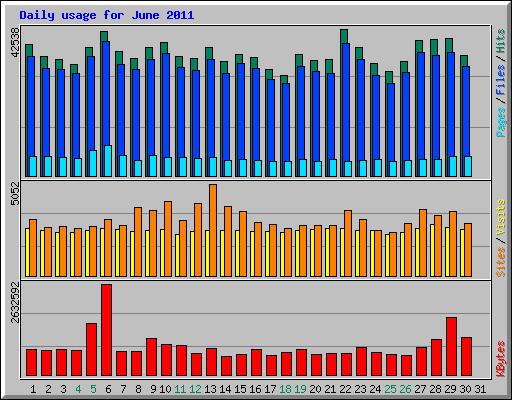The image size is (512, 400).
Task: Click day label 21 on x-axis
Action: click(330, 389)
